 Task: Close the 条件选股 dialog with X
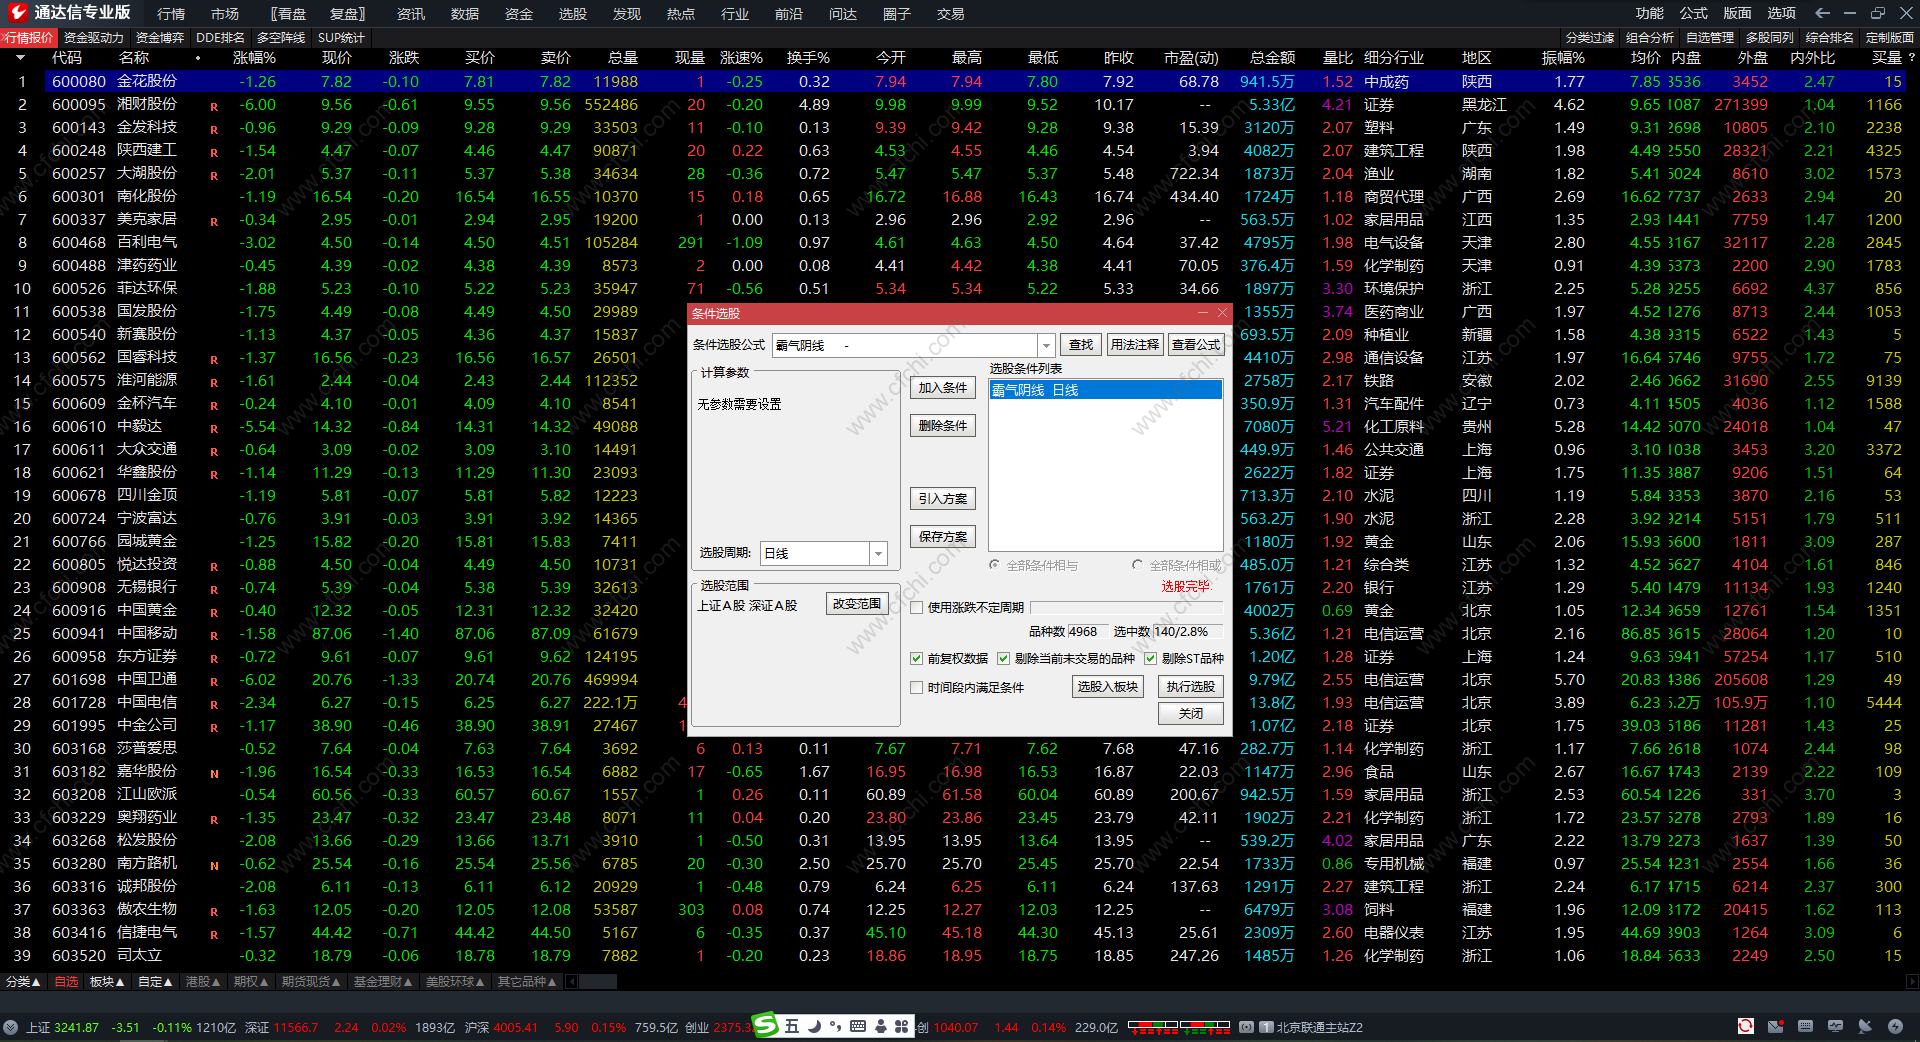tap(1222, 313)
